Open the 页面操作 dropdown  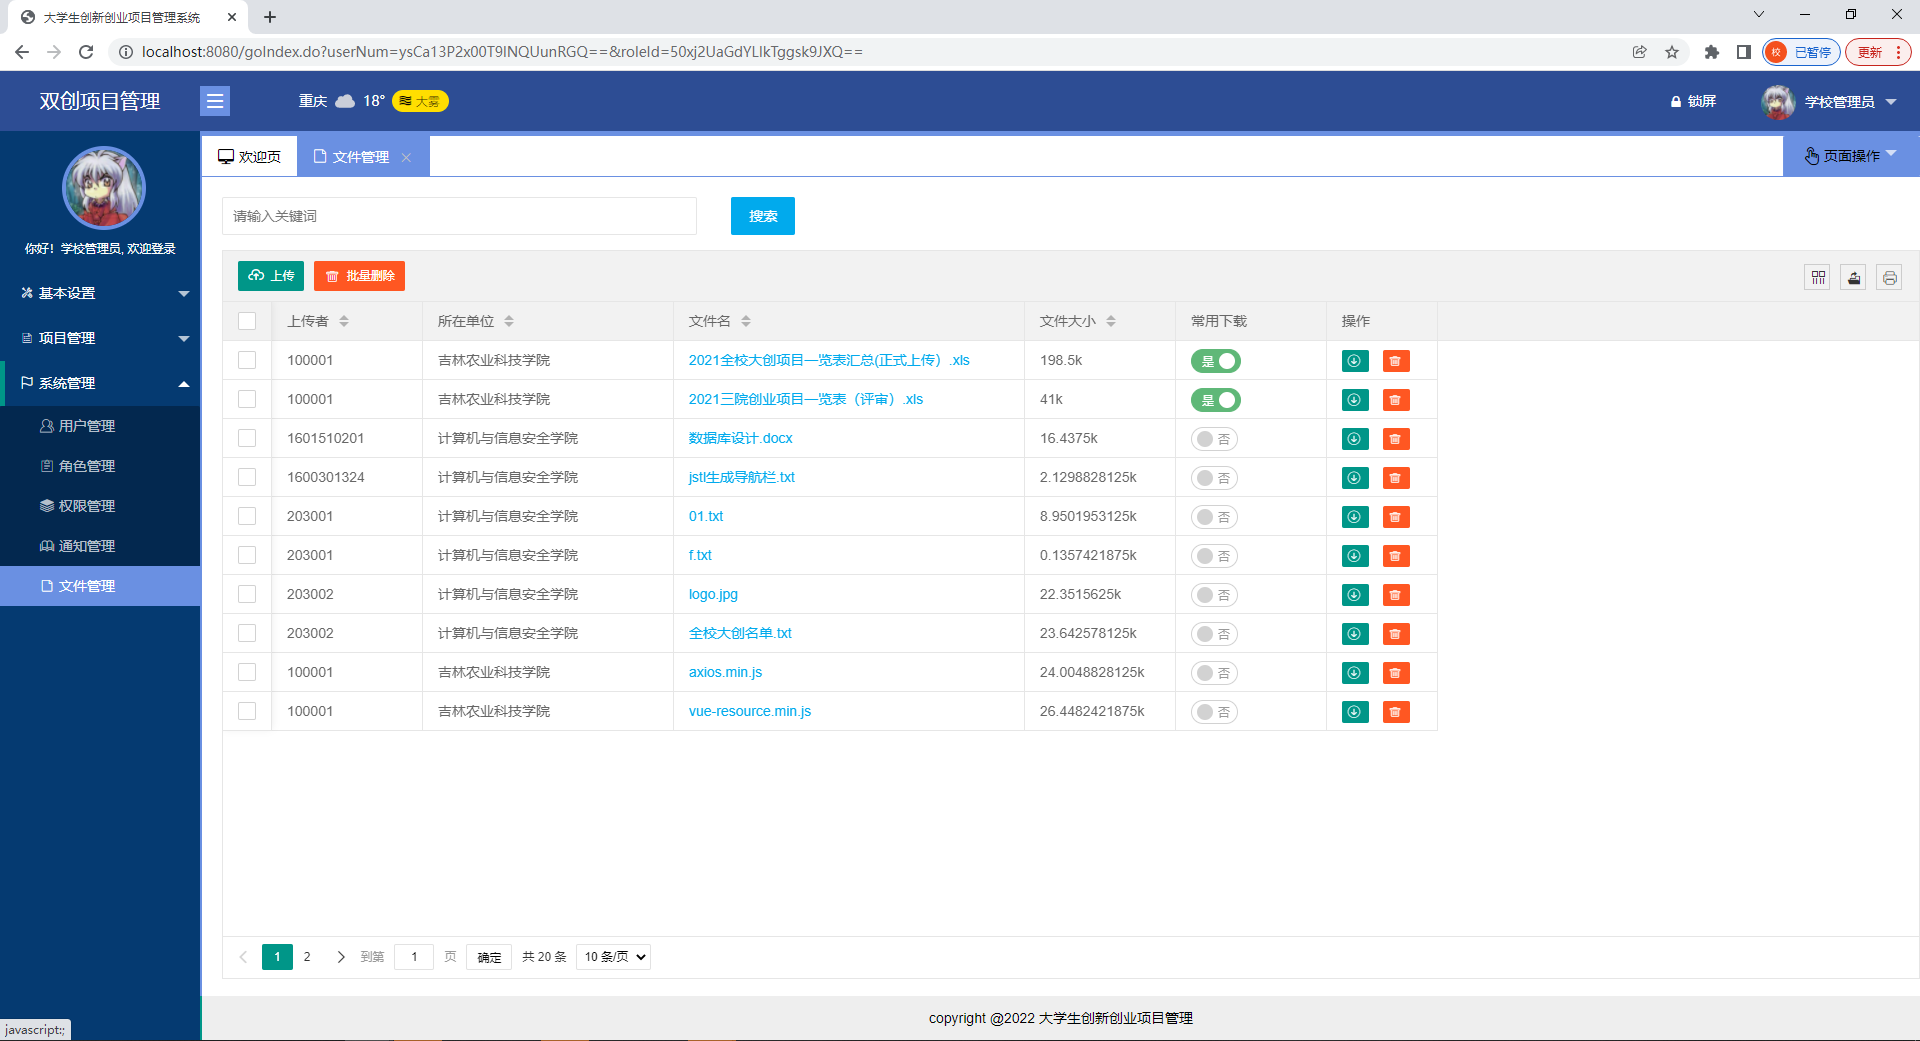(1850, 156)
